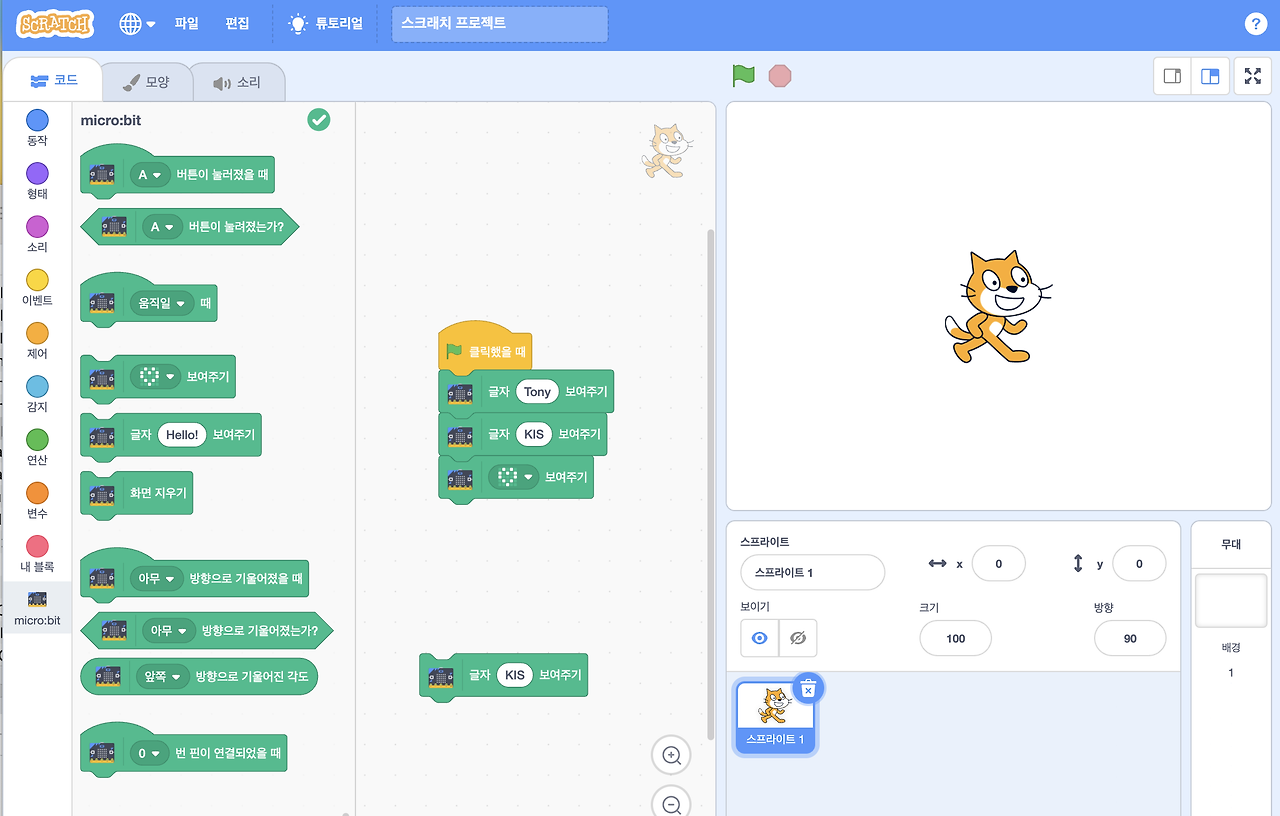Switch to small stage layout
This screenshot has width=1280, height=816.
[1173, 76]
